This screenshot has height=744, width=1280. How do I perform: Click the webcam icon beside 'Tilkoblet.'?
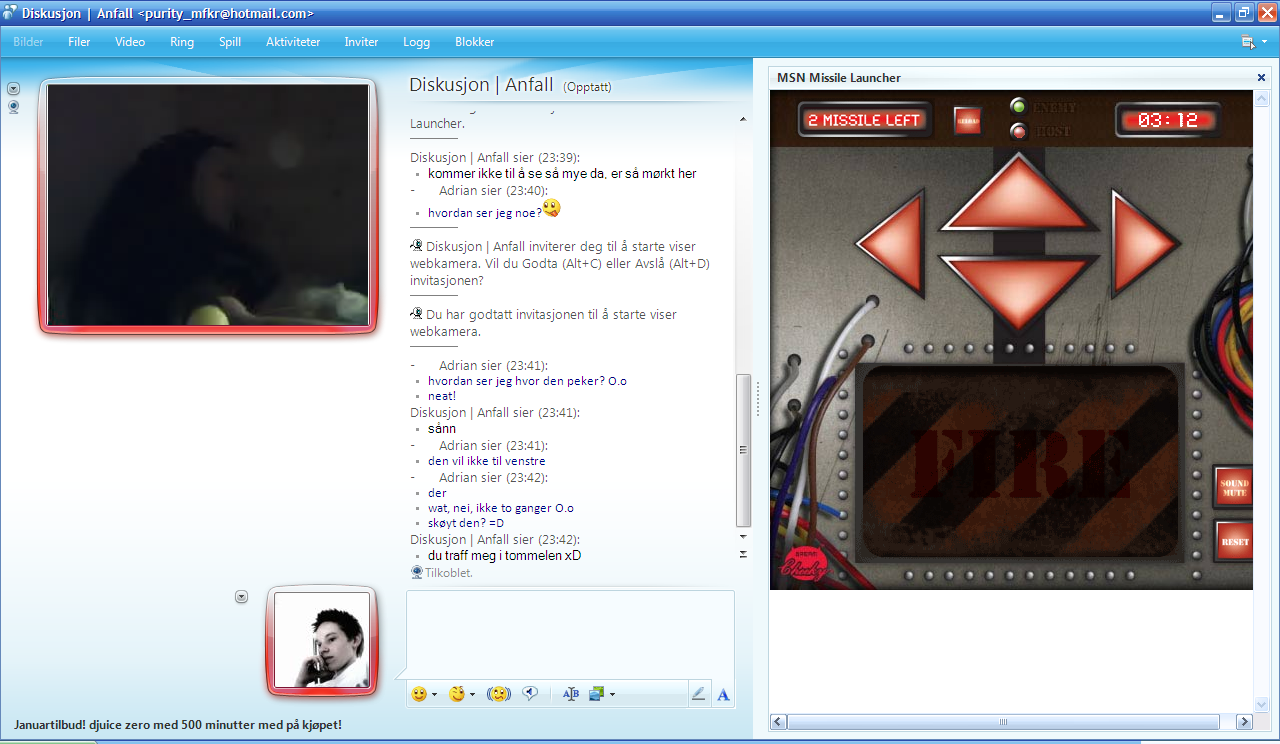(417, 573)
